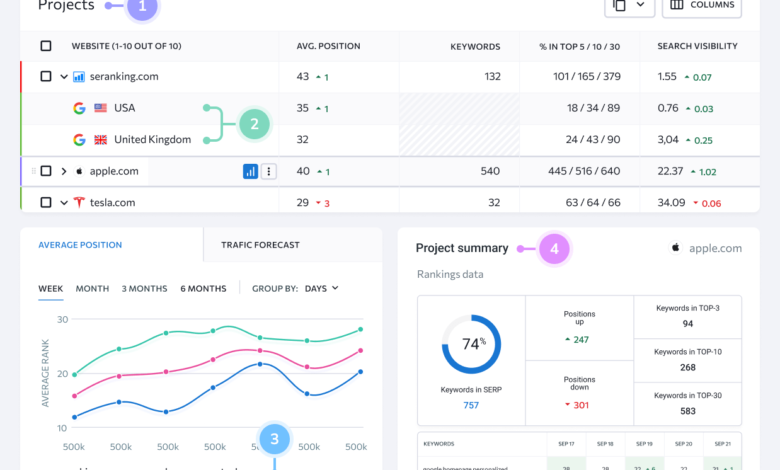Open apple.com blue chart icon button
Image resolution: width=780 pixels, height=470 pixels.
coord(250,172)
